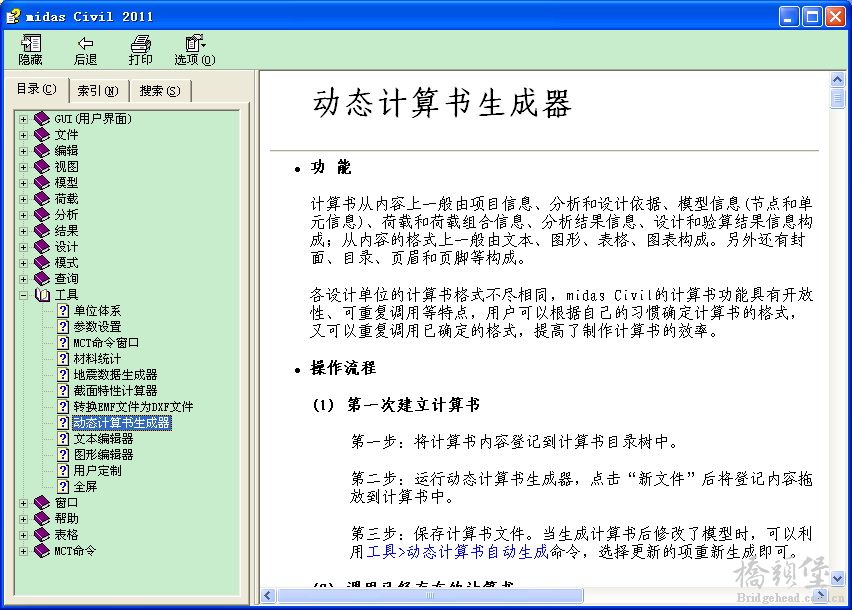Click the book icon beside 模型
852x610 pixels.
[x=42, y=183]
